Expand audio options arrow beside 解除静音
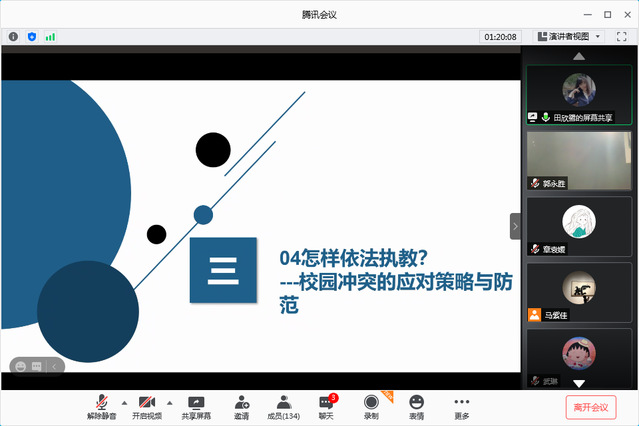 [x=124, y=401]
